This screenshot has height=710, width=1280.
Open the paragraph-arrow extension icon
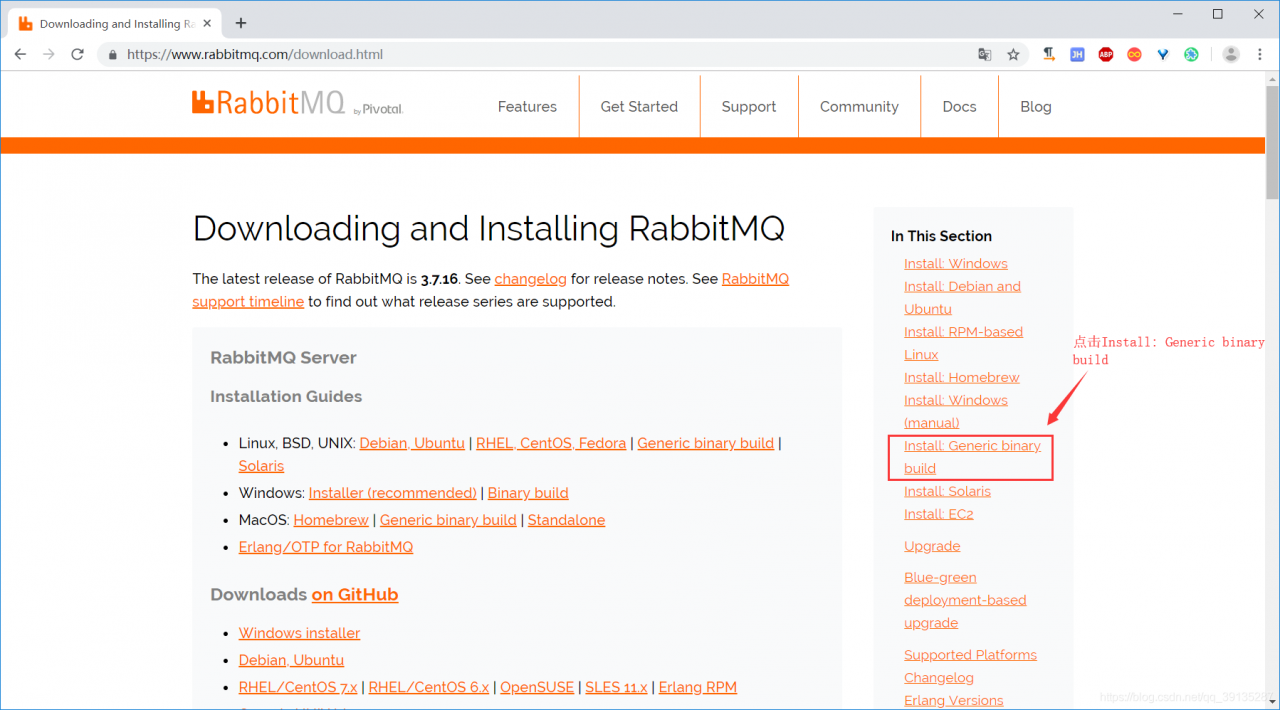pyautogui.click(x=1048, y=54)
